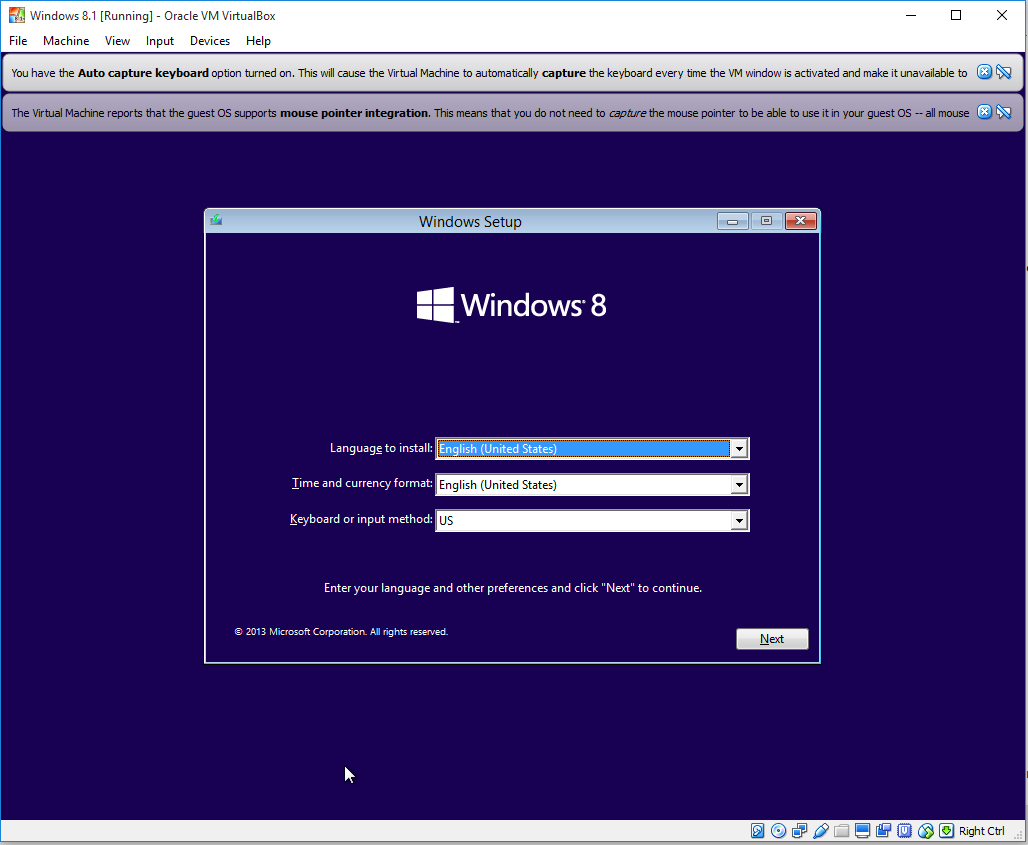Click the mouse integration status icon
Viewport: 1028px width, 845px height.
pyautogui.click(x=925, y=830)
